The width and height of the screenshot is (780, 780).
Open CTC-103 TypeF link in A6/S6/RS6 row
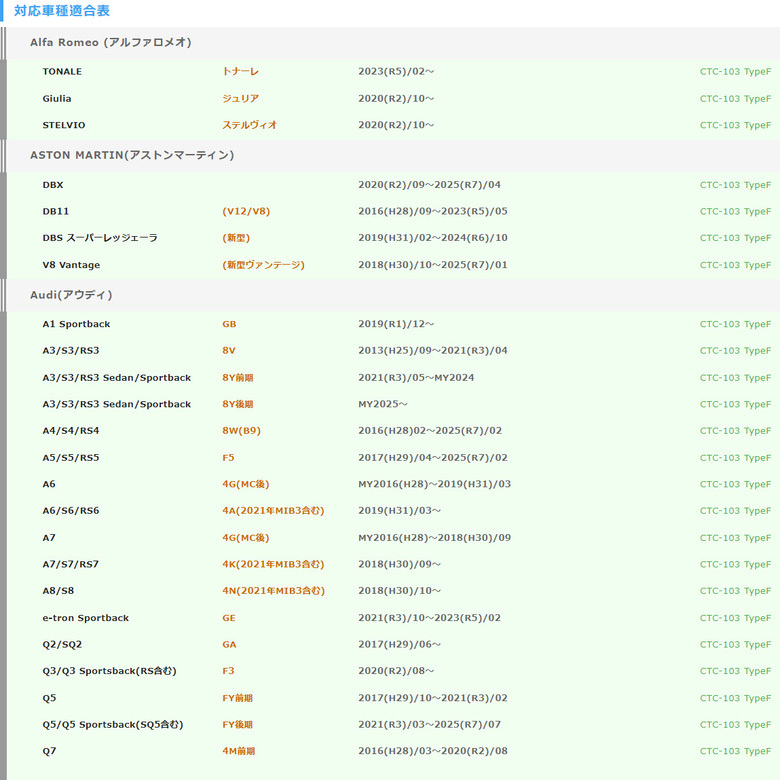click(735, 511)
